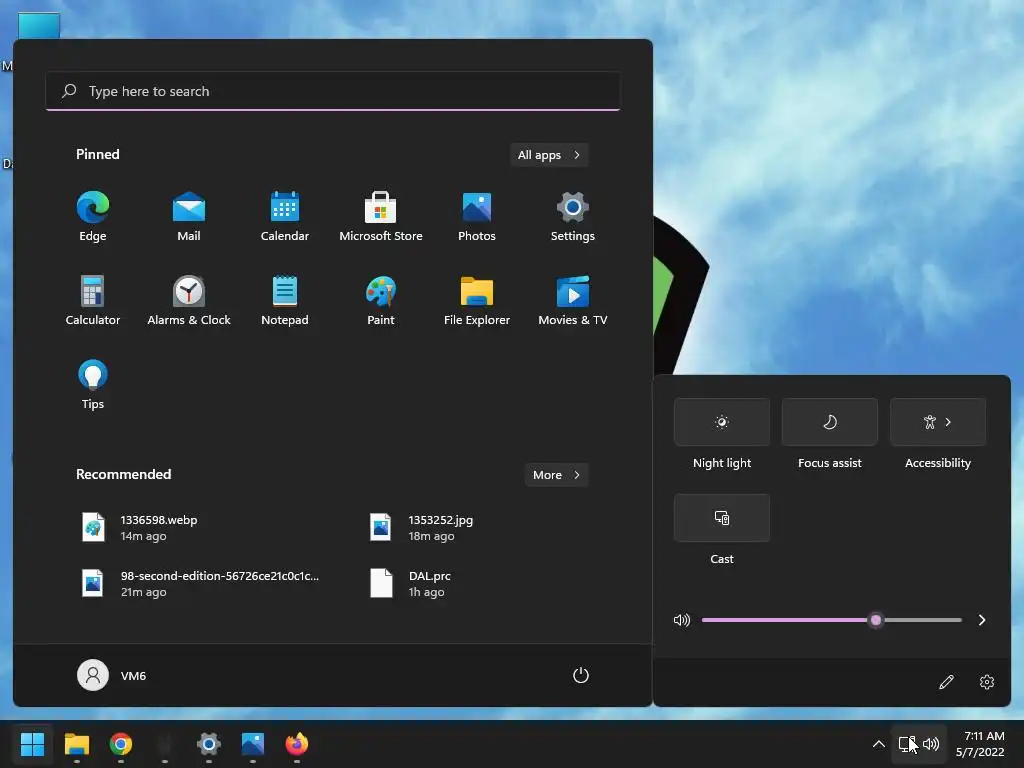Launch the Paint app
The image size is (1024, 768).
[381, 301]
